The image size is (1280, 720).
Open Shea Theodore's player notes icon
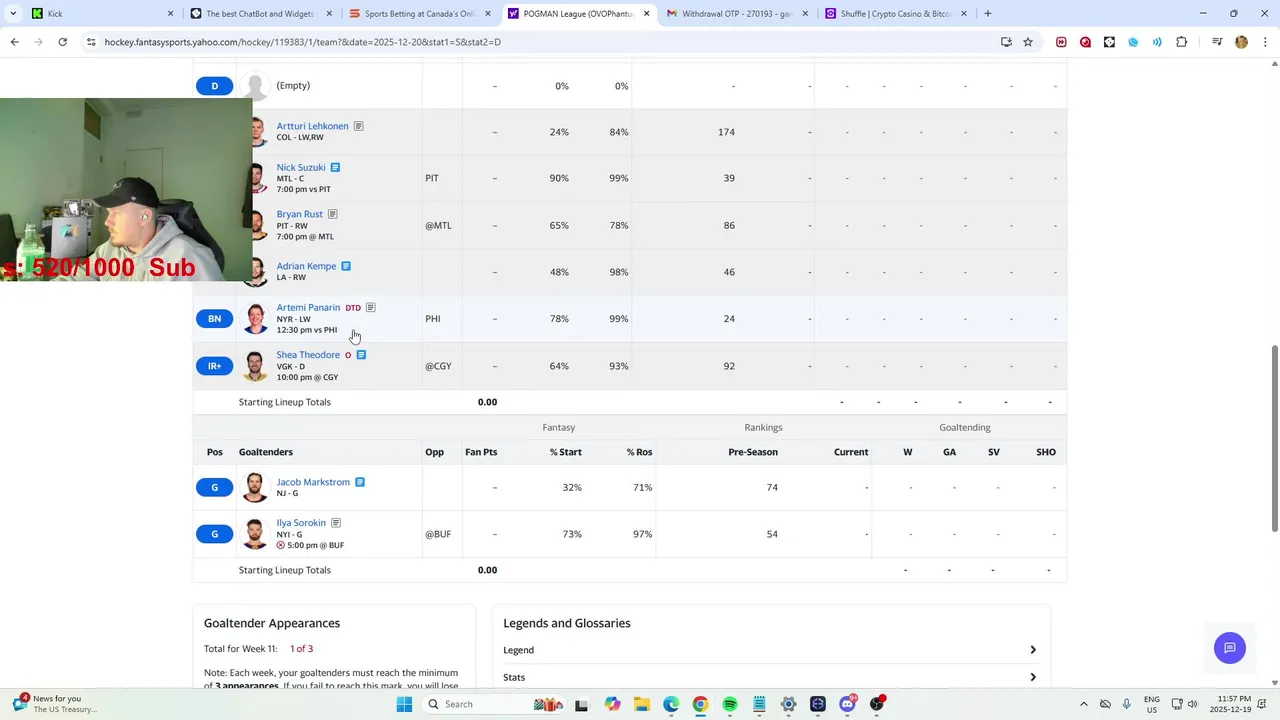(x=361, y=355)
